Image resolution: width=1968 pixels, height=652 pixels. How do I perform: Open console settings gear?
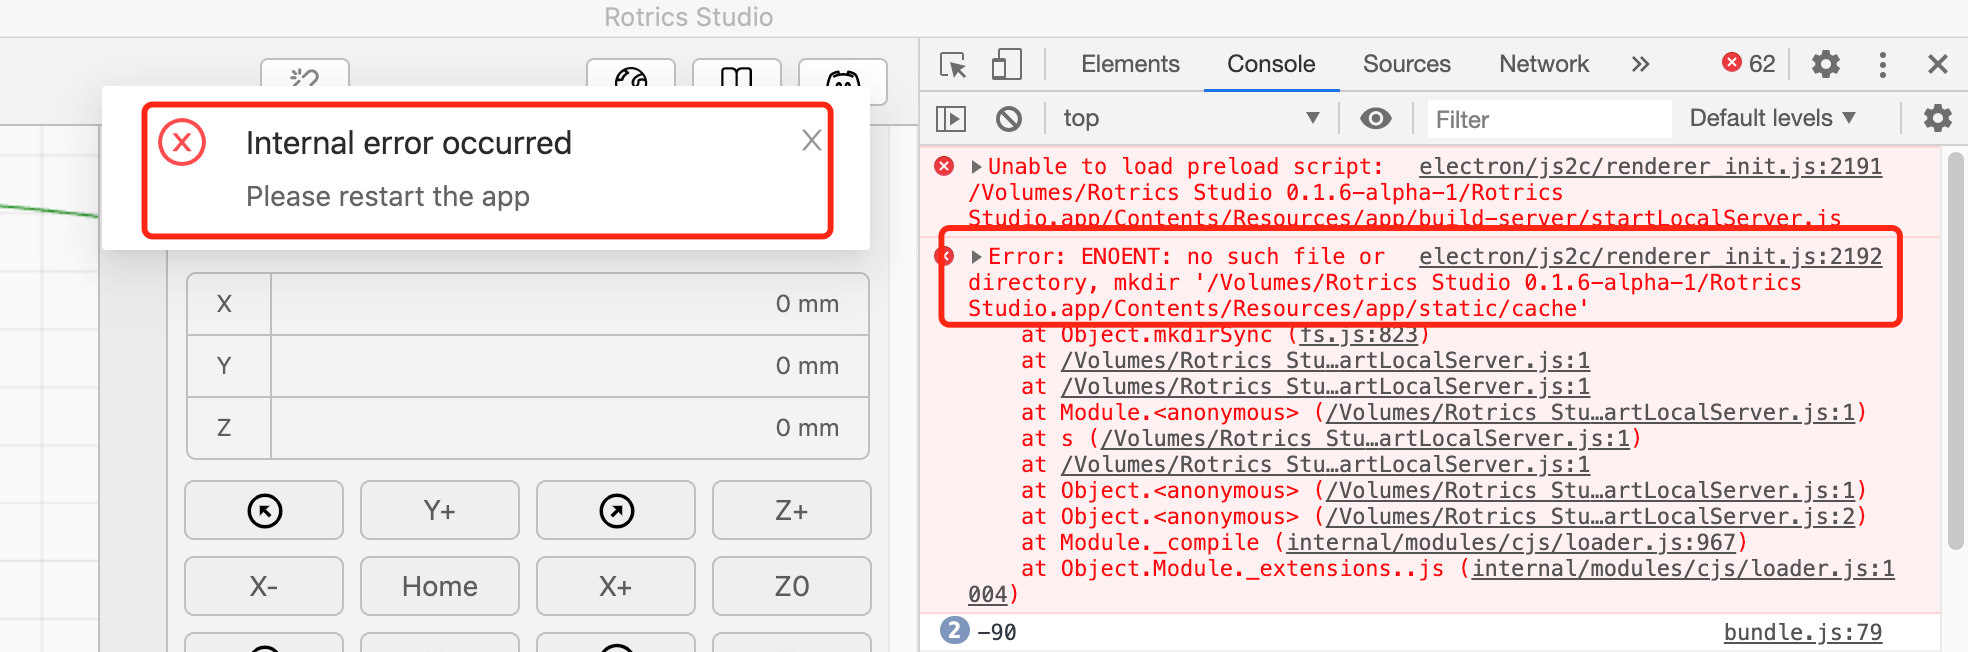1938,118
